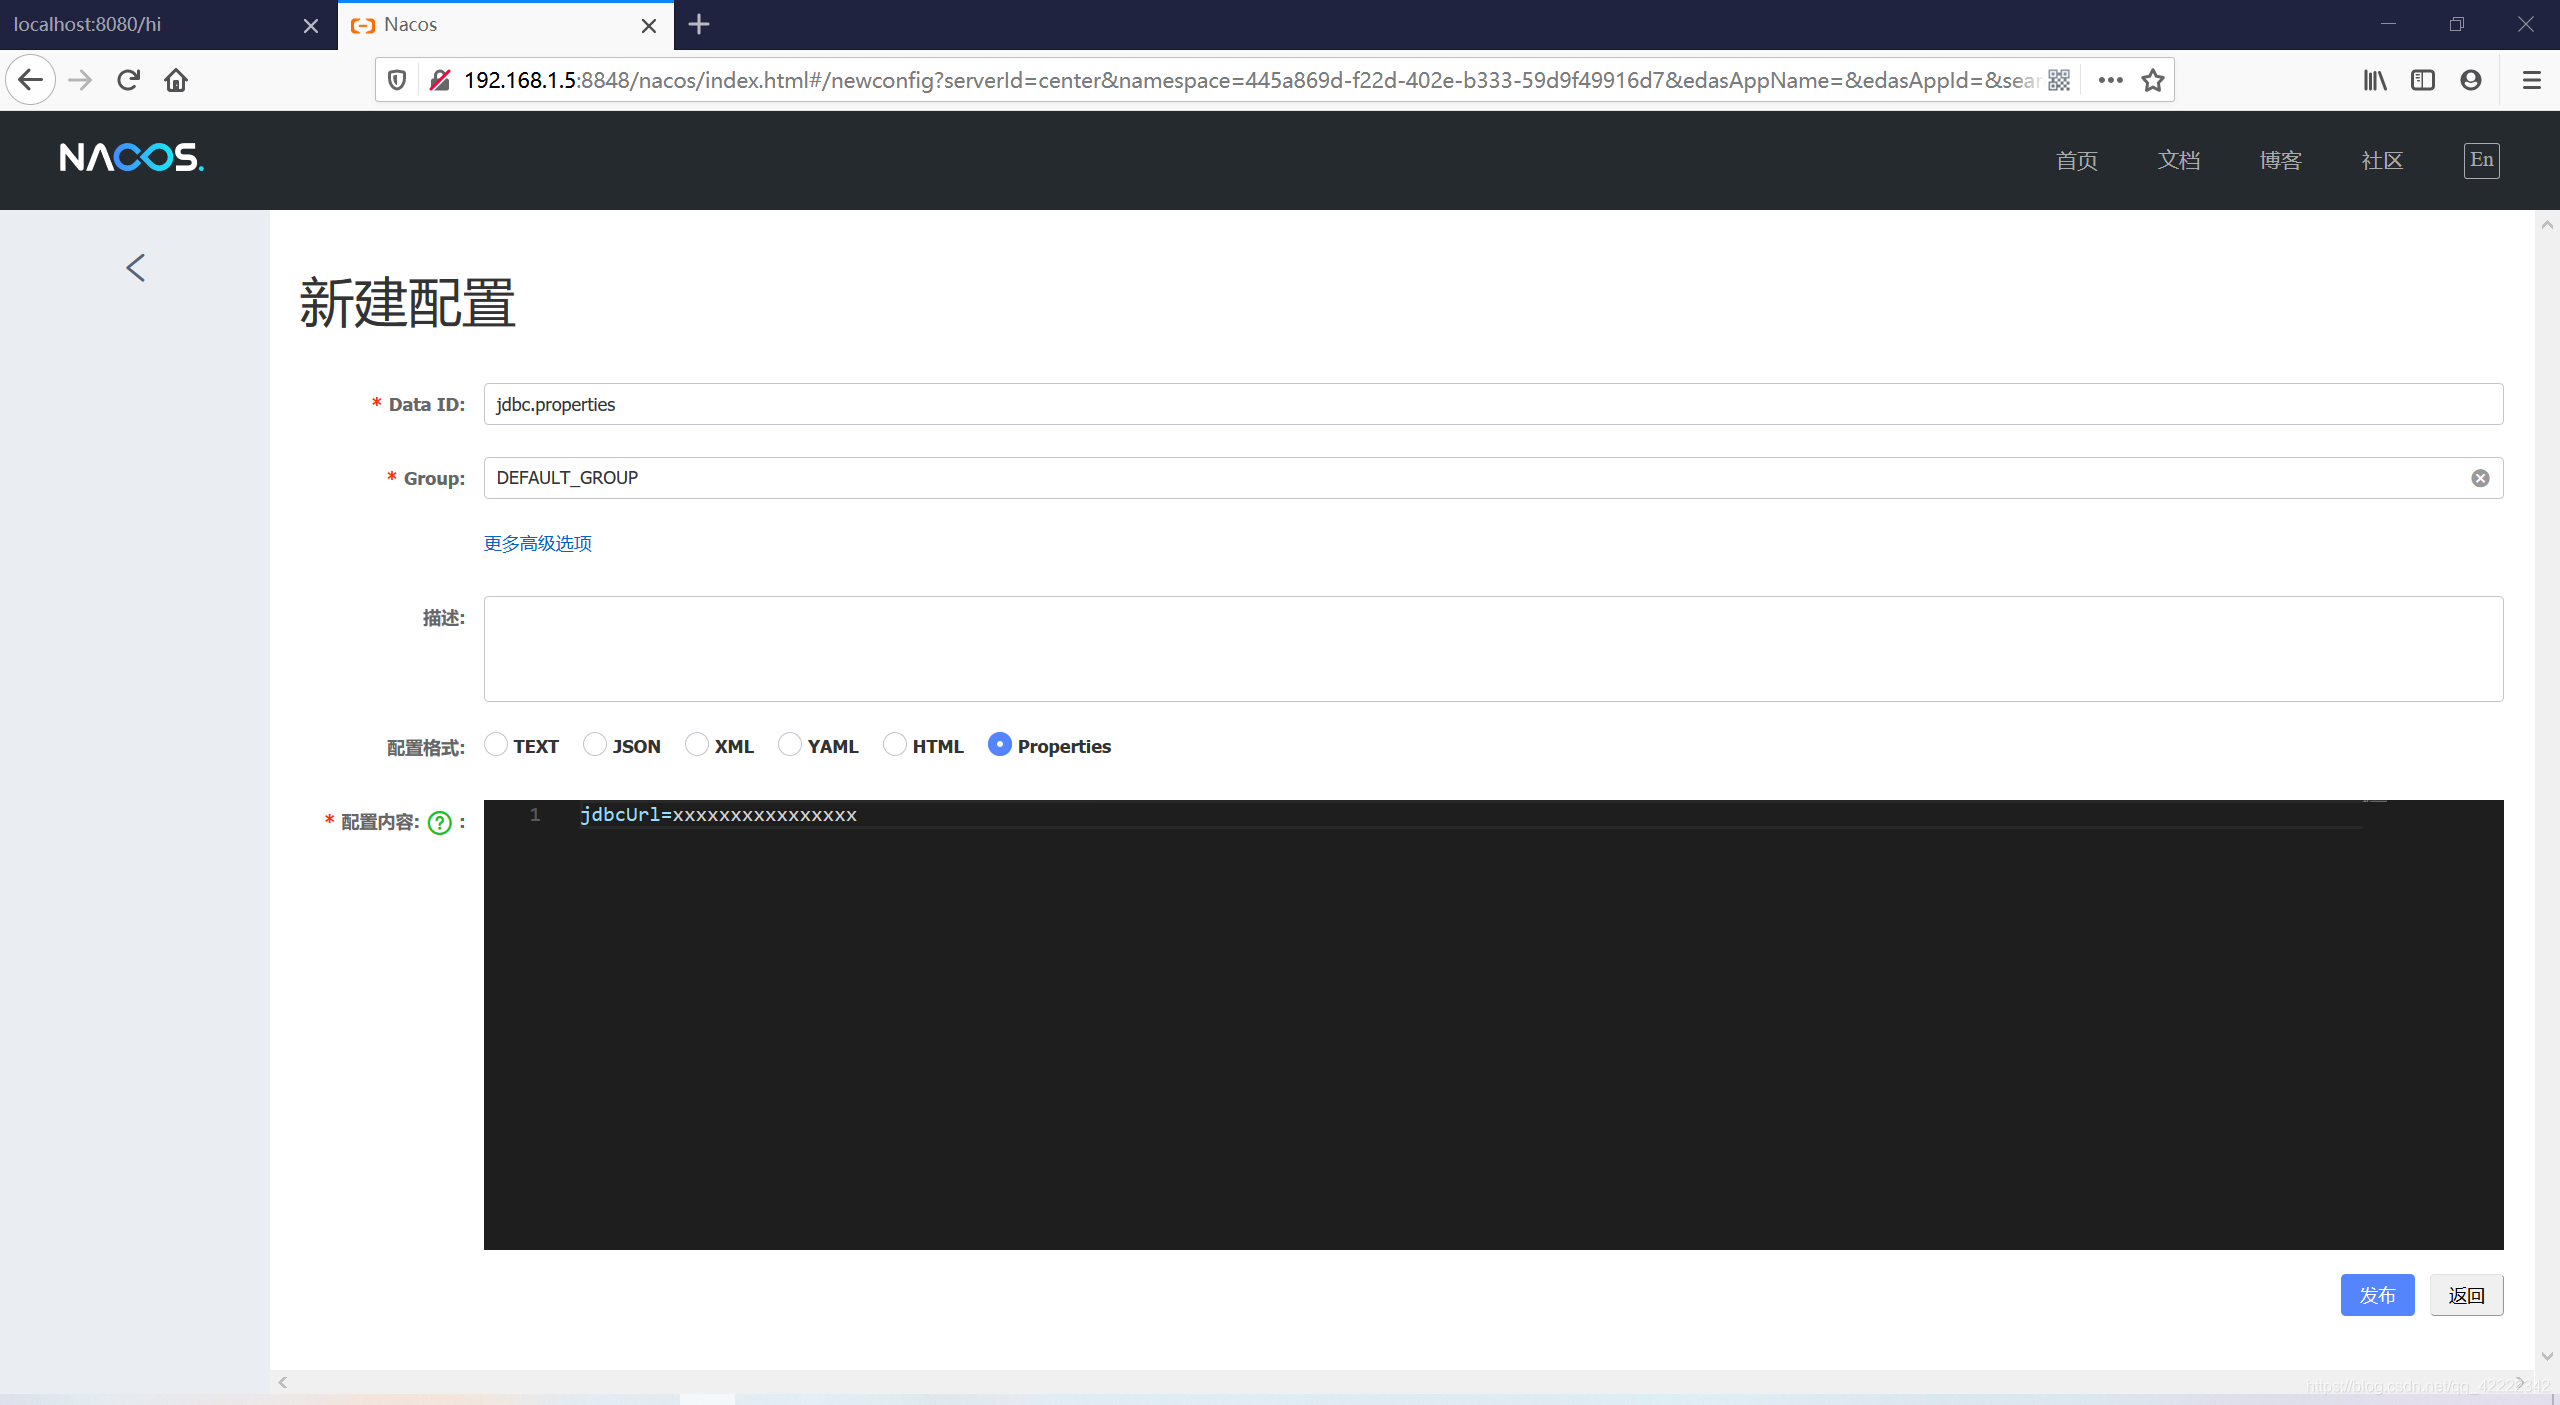Switch language with the En button

2482,160
